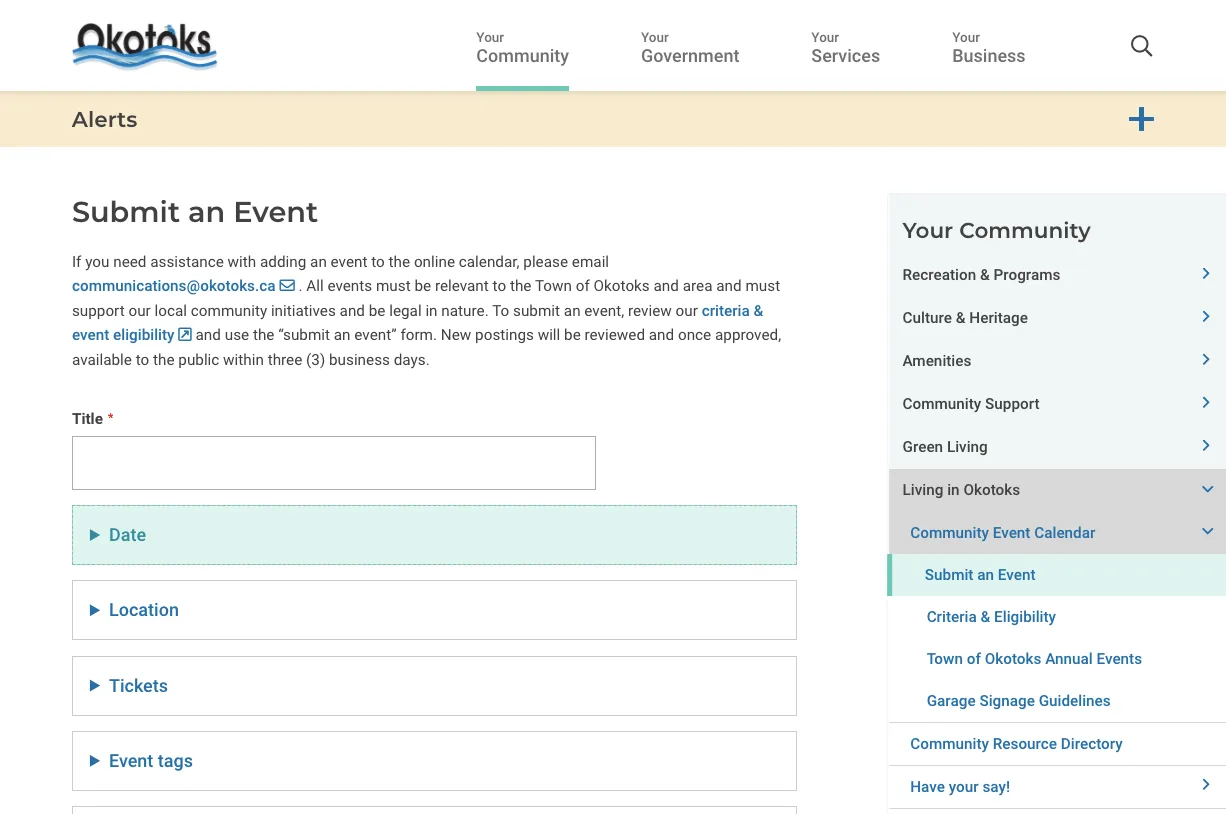Open Town of Okotoks Annual Events
This screenshot has height=814, width=1226.
(x=1034, y=659)
